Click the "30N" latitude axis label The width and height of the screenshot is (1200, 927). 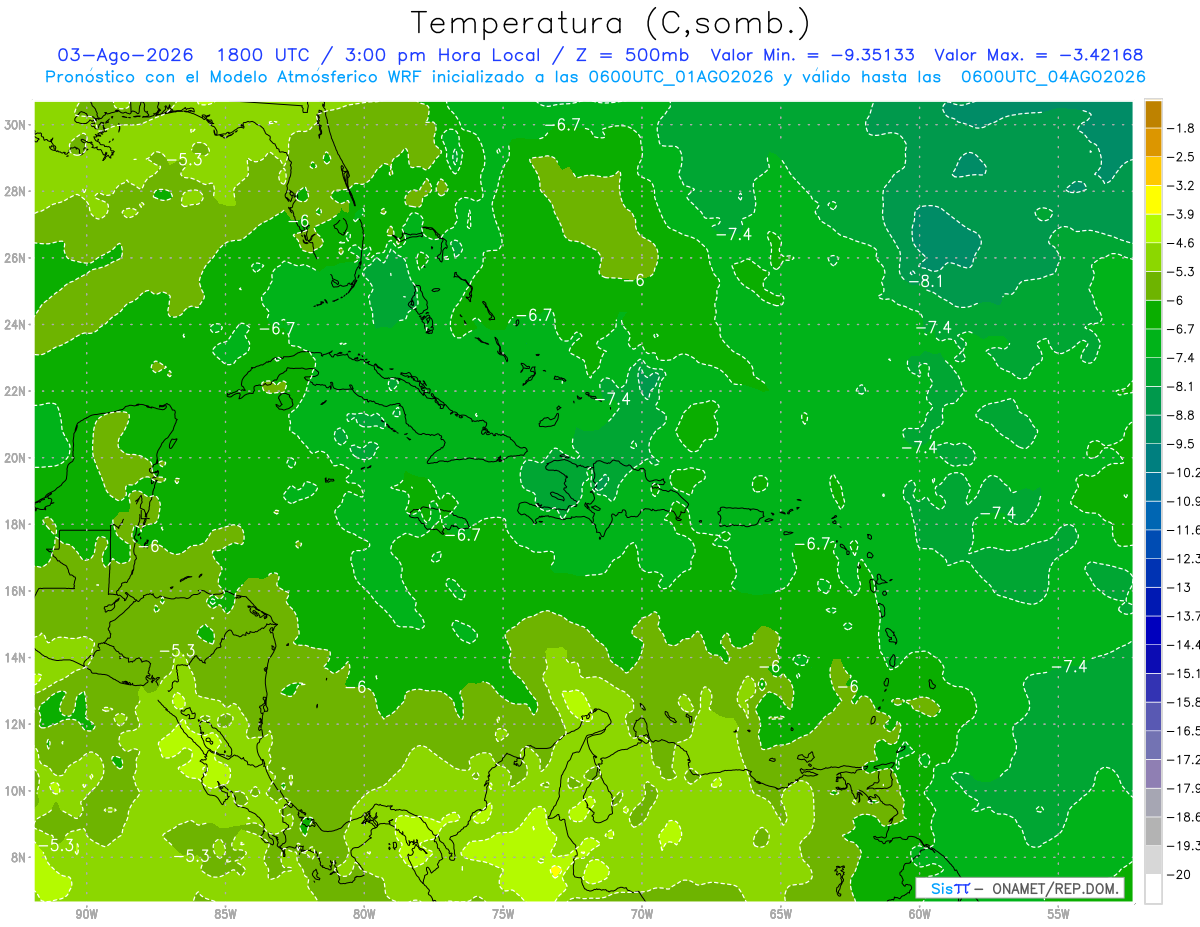coord(15,125)
